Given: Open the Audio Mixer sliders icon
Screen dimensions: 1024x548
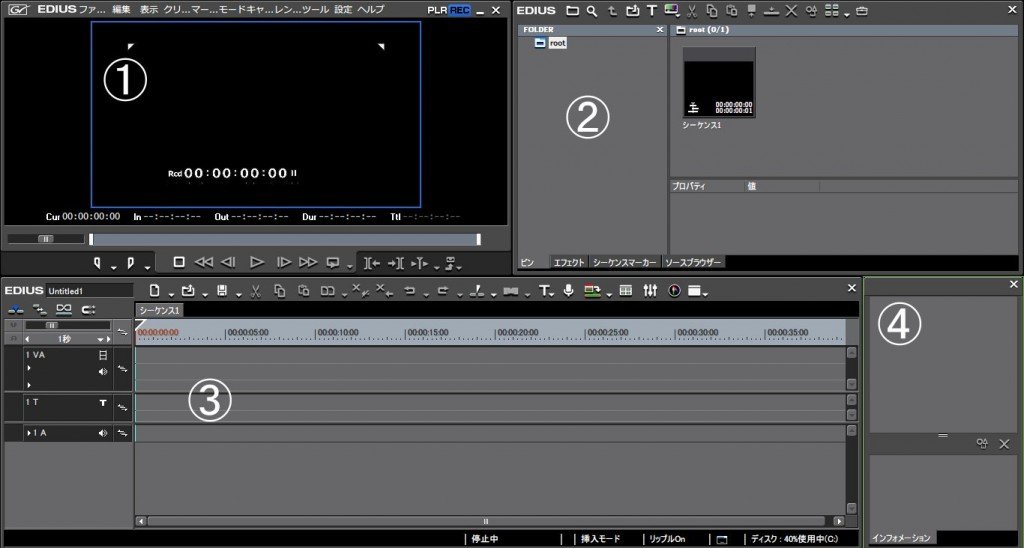Looking at the screenshot, I should 650,291.
